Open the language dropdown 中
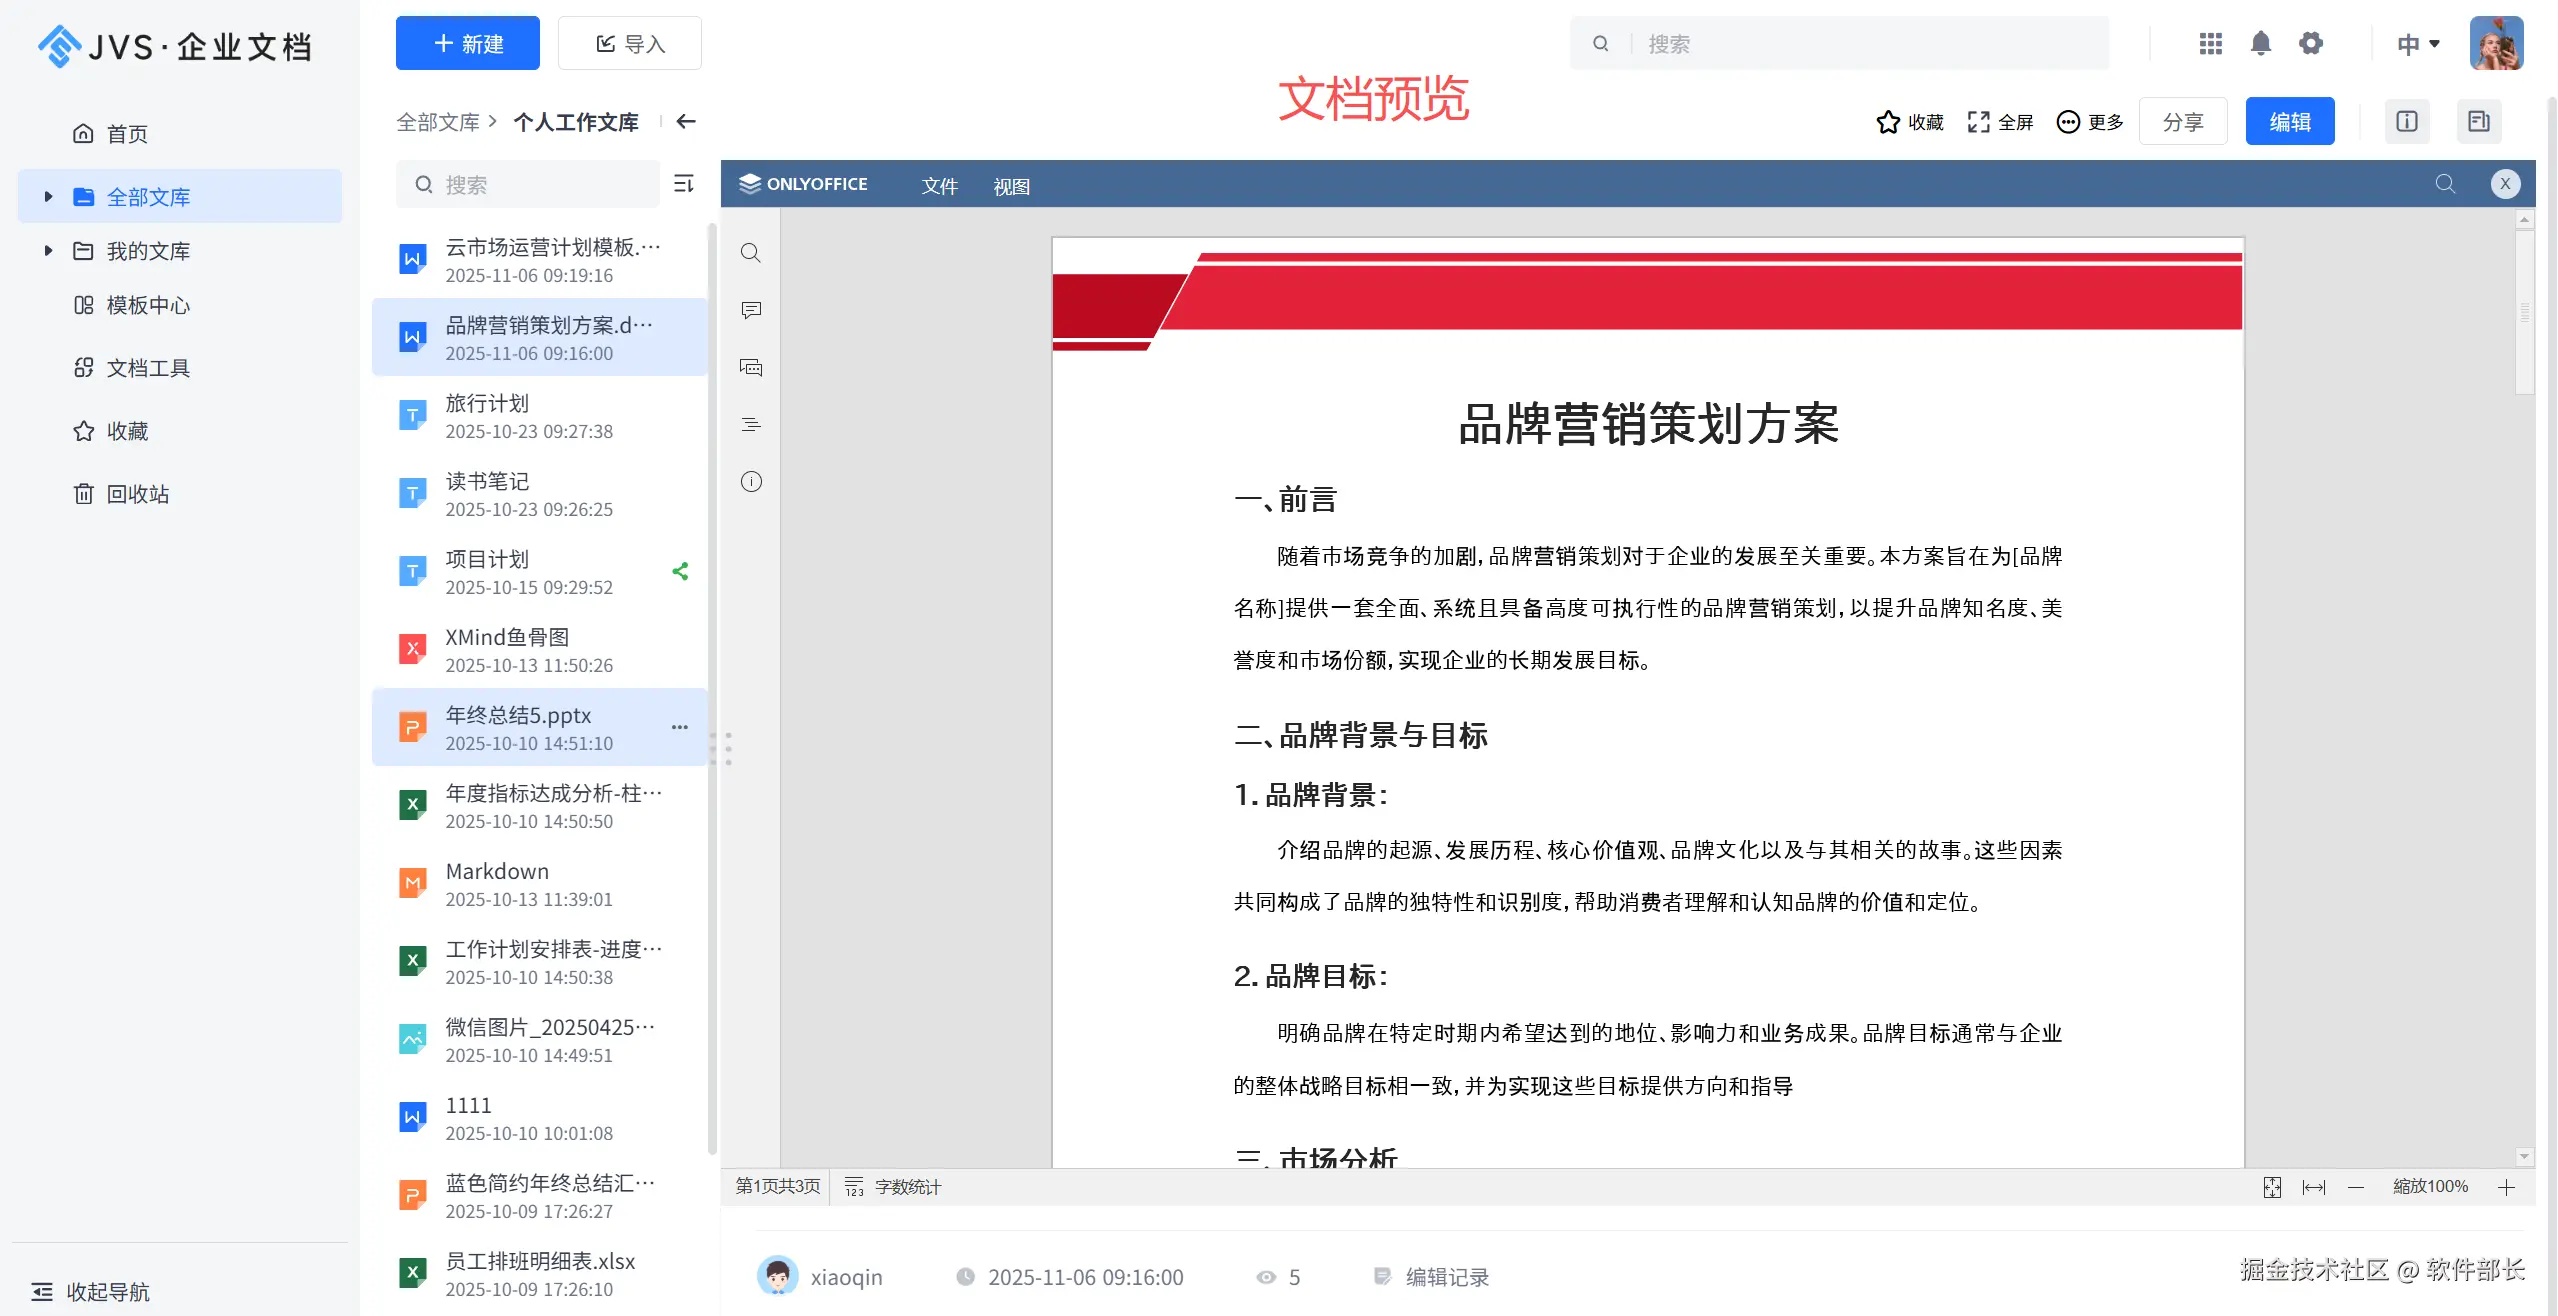Viewport: 2558px width, 1316px height. (2418, 44)
